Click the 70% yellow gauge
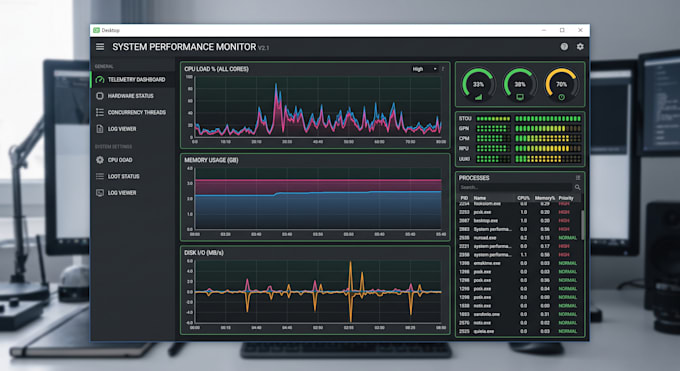This screenshot has width=680, height=371. tap(561, 85)
